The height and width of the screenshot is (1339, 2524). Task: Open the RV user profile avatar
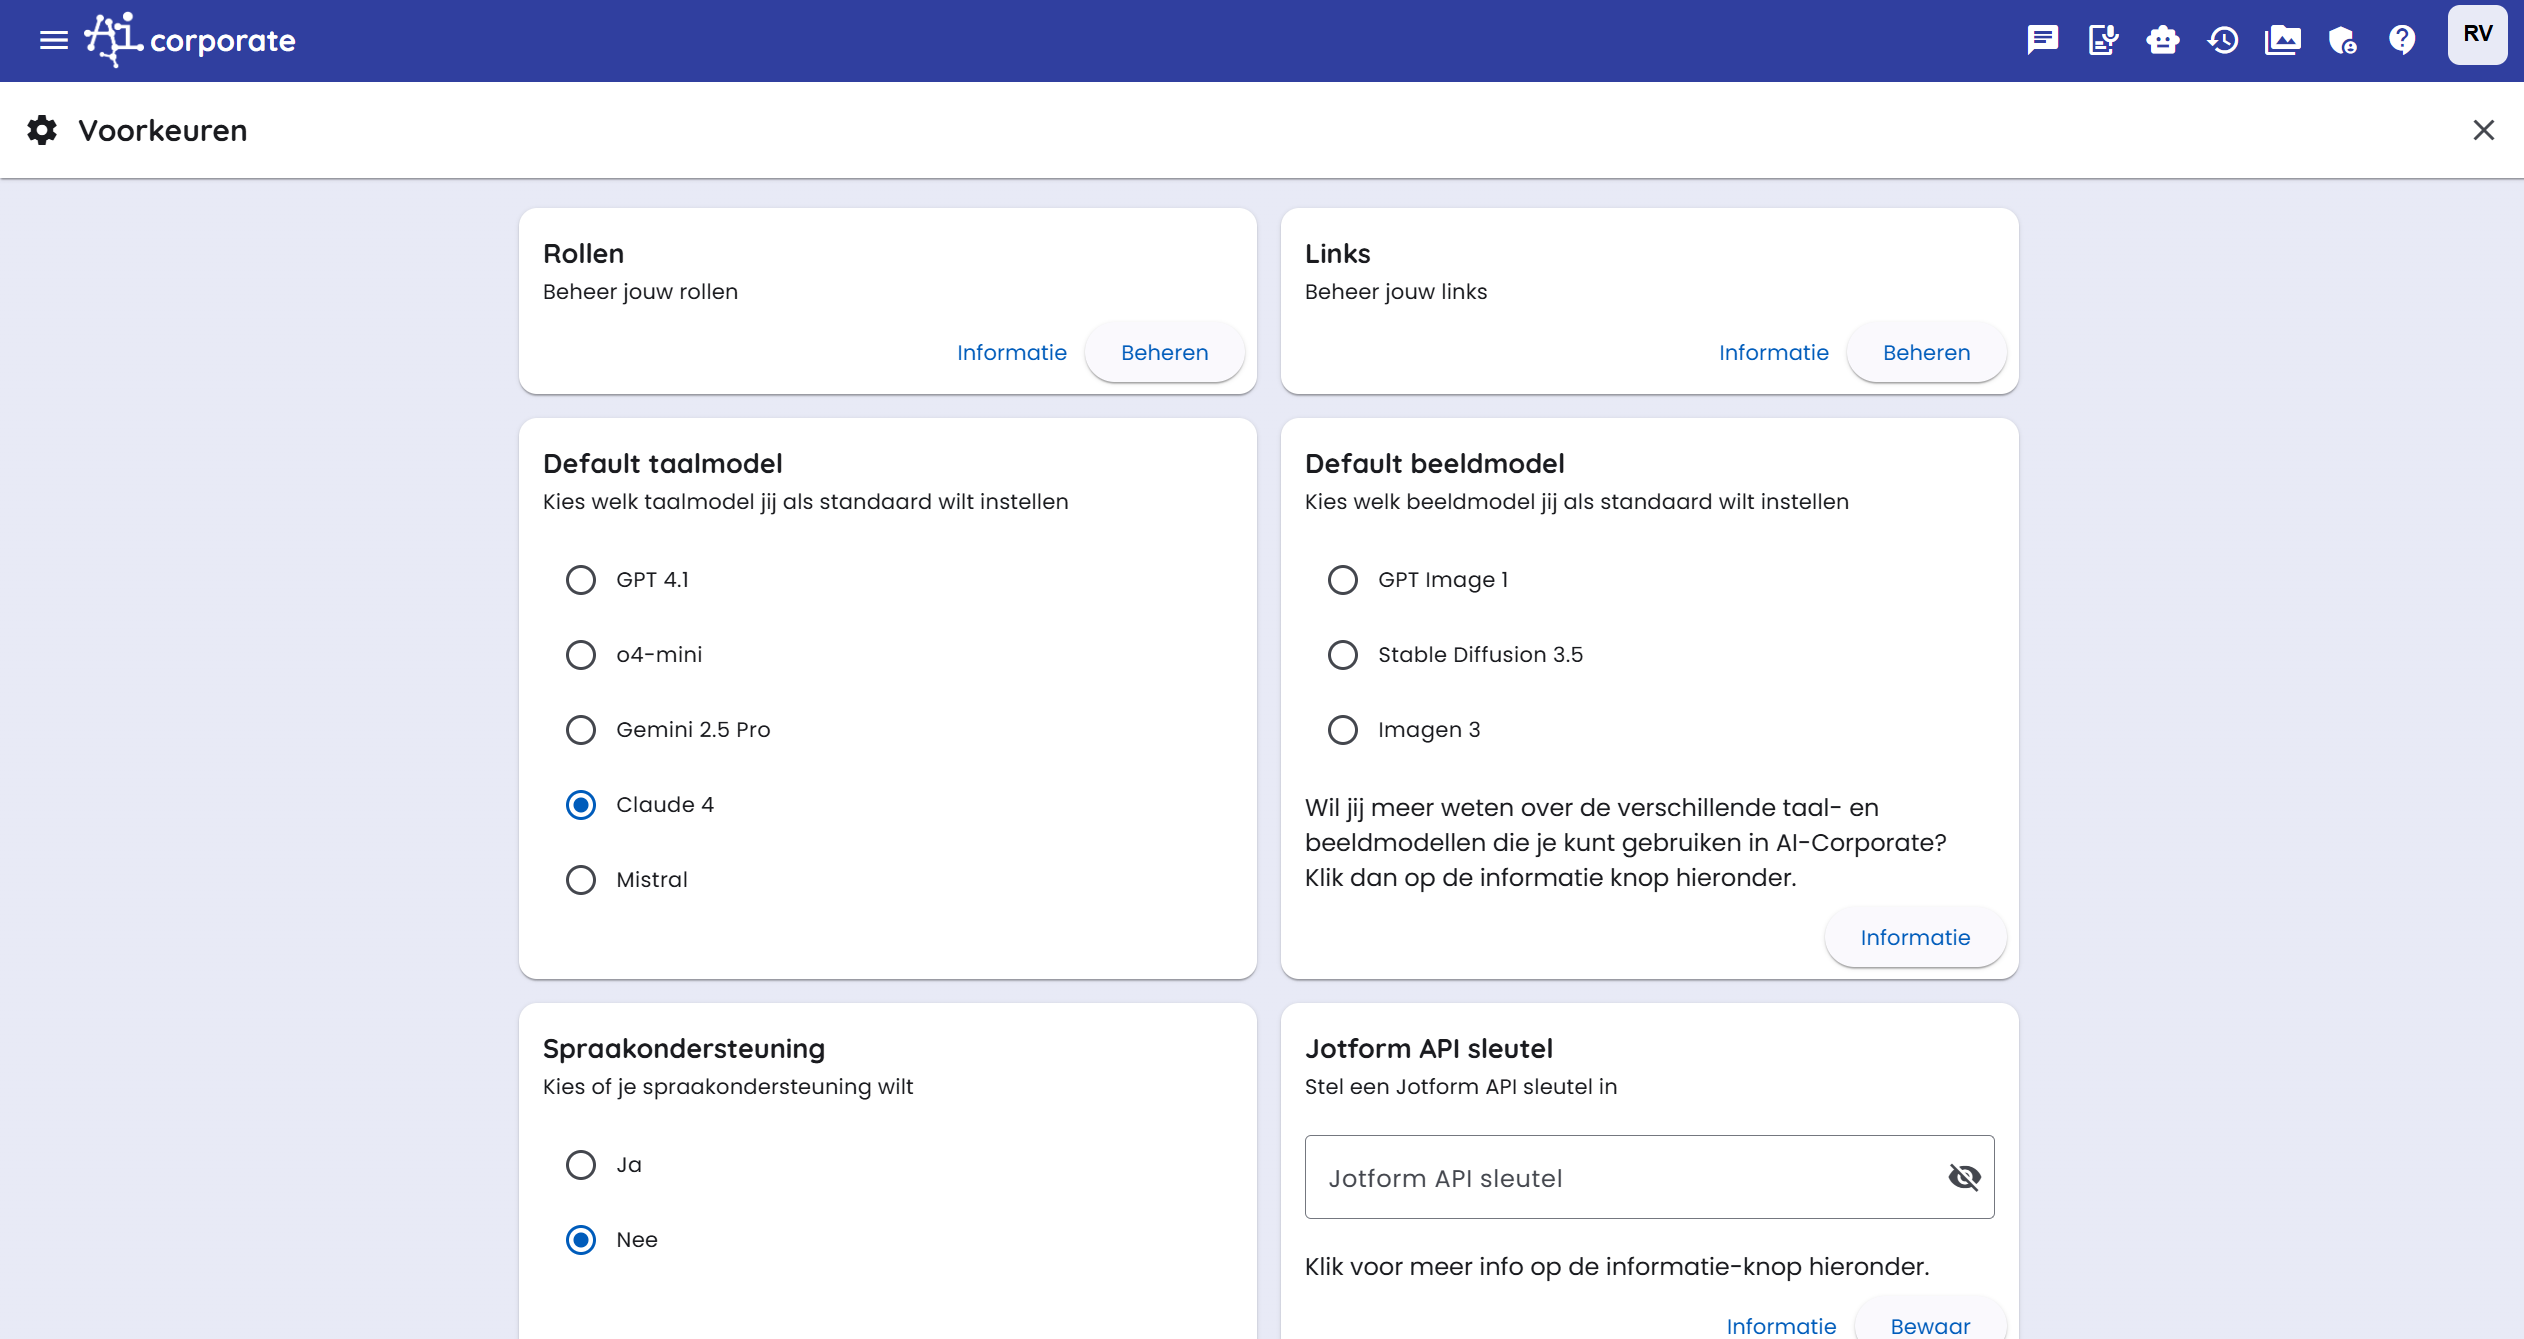tap(2477, 35)
